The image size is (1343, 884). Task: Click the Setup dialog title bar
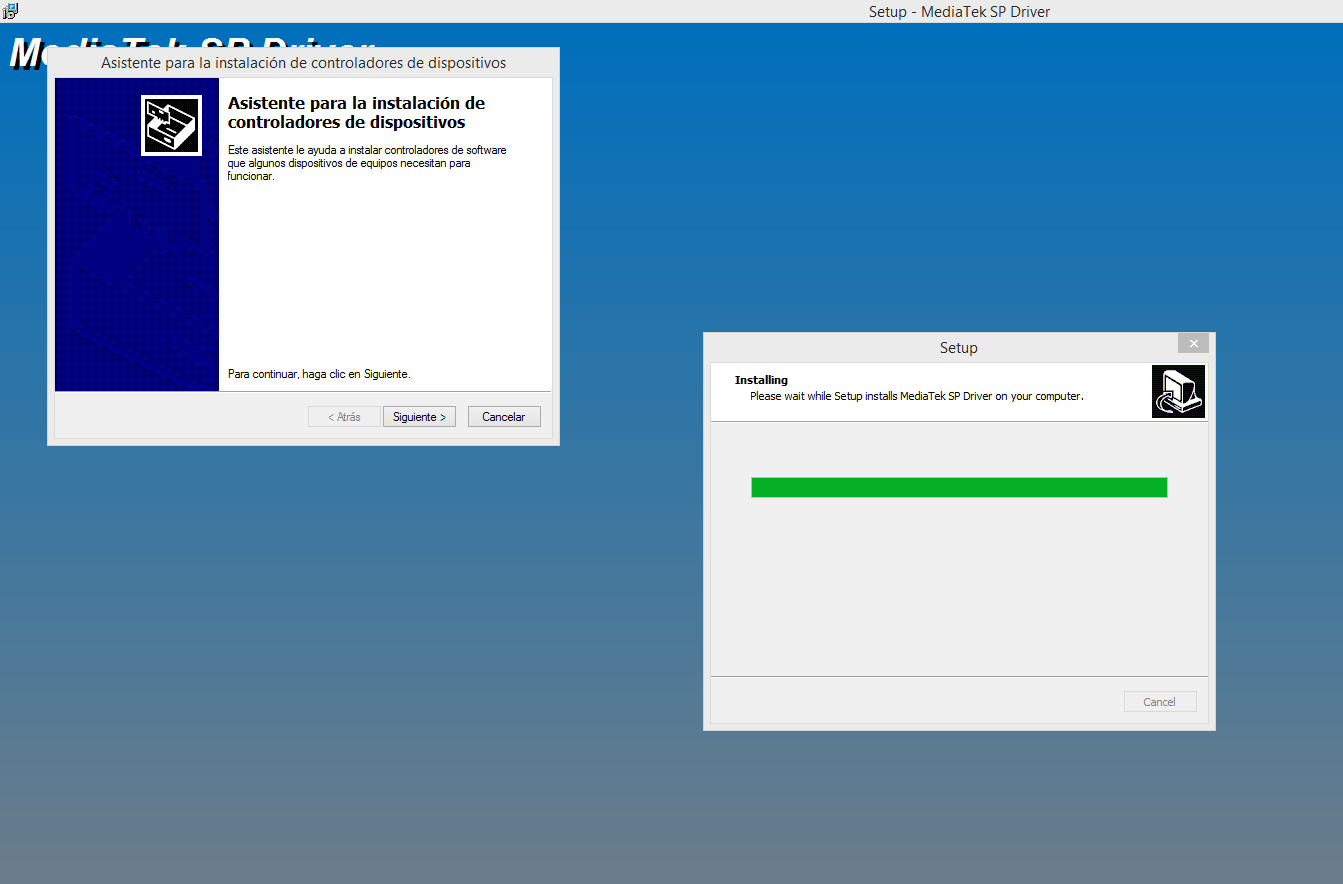958,347
